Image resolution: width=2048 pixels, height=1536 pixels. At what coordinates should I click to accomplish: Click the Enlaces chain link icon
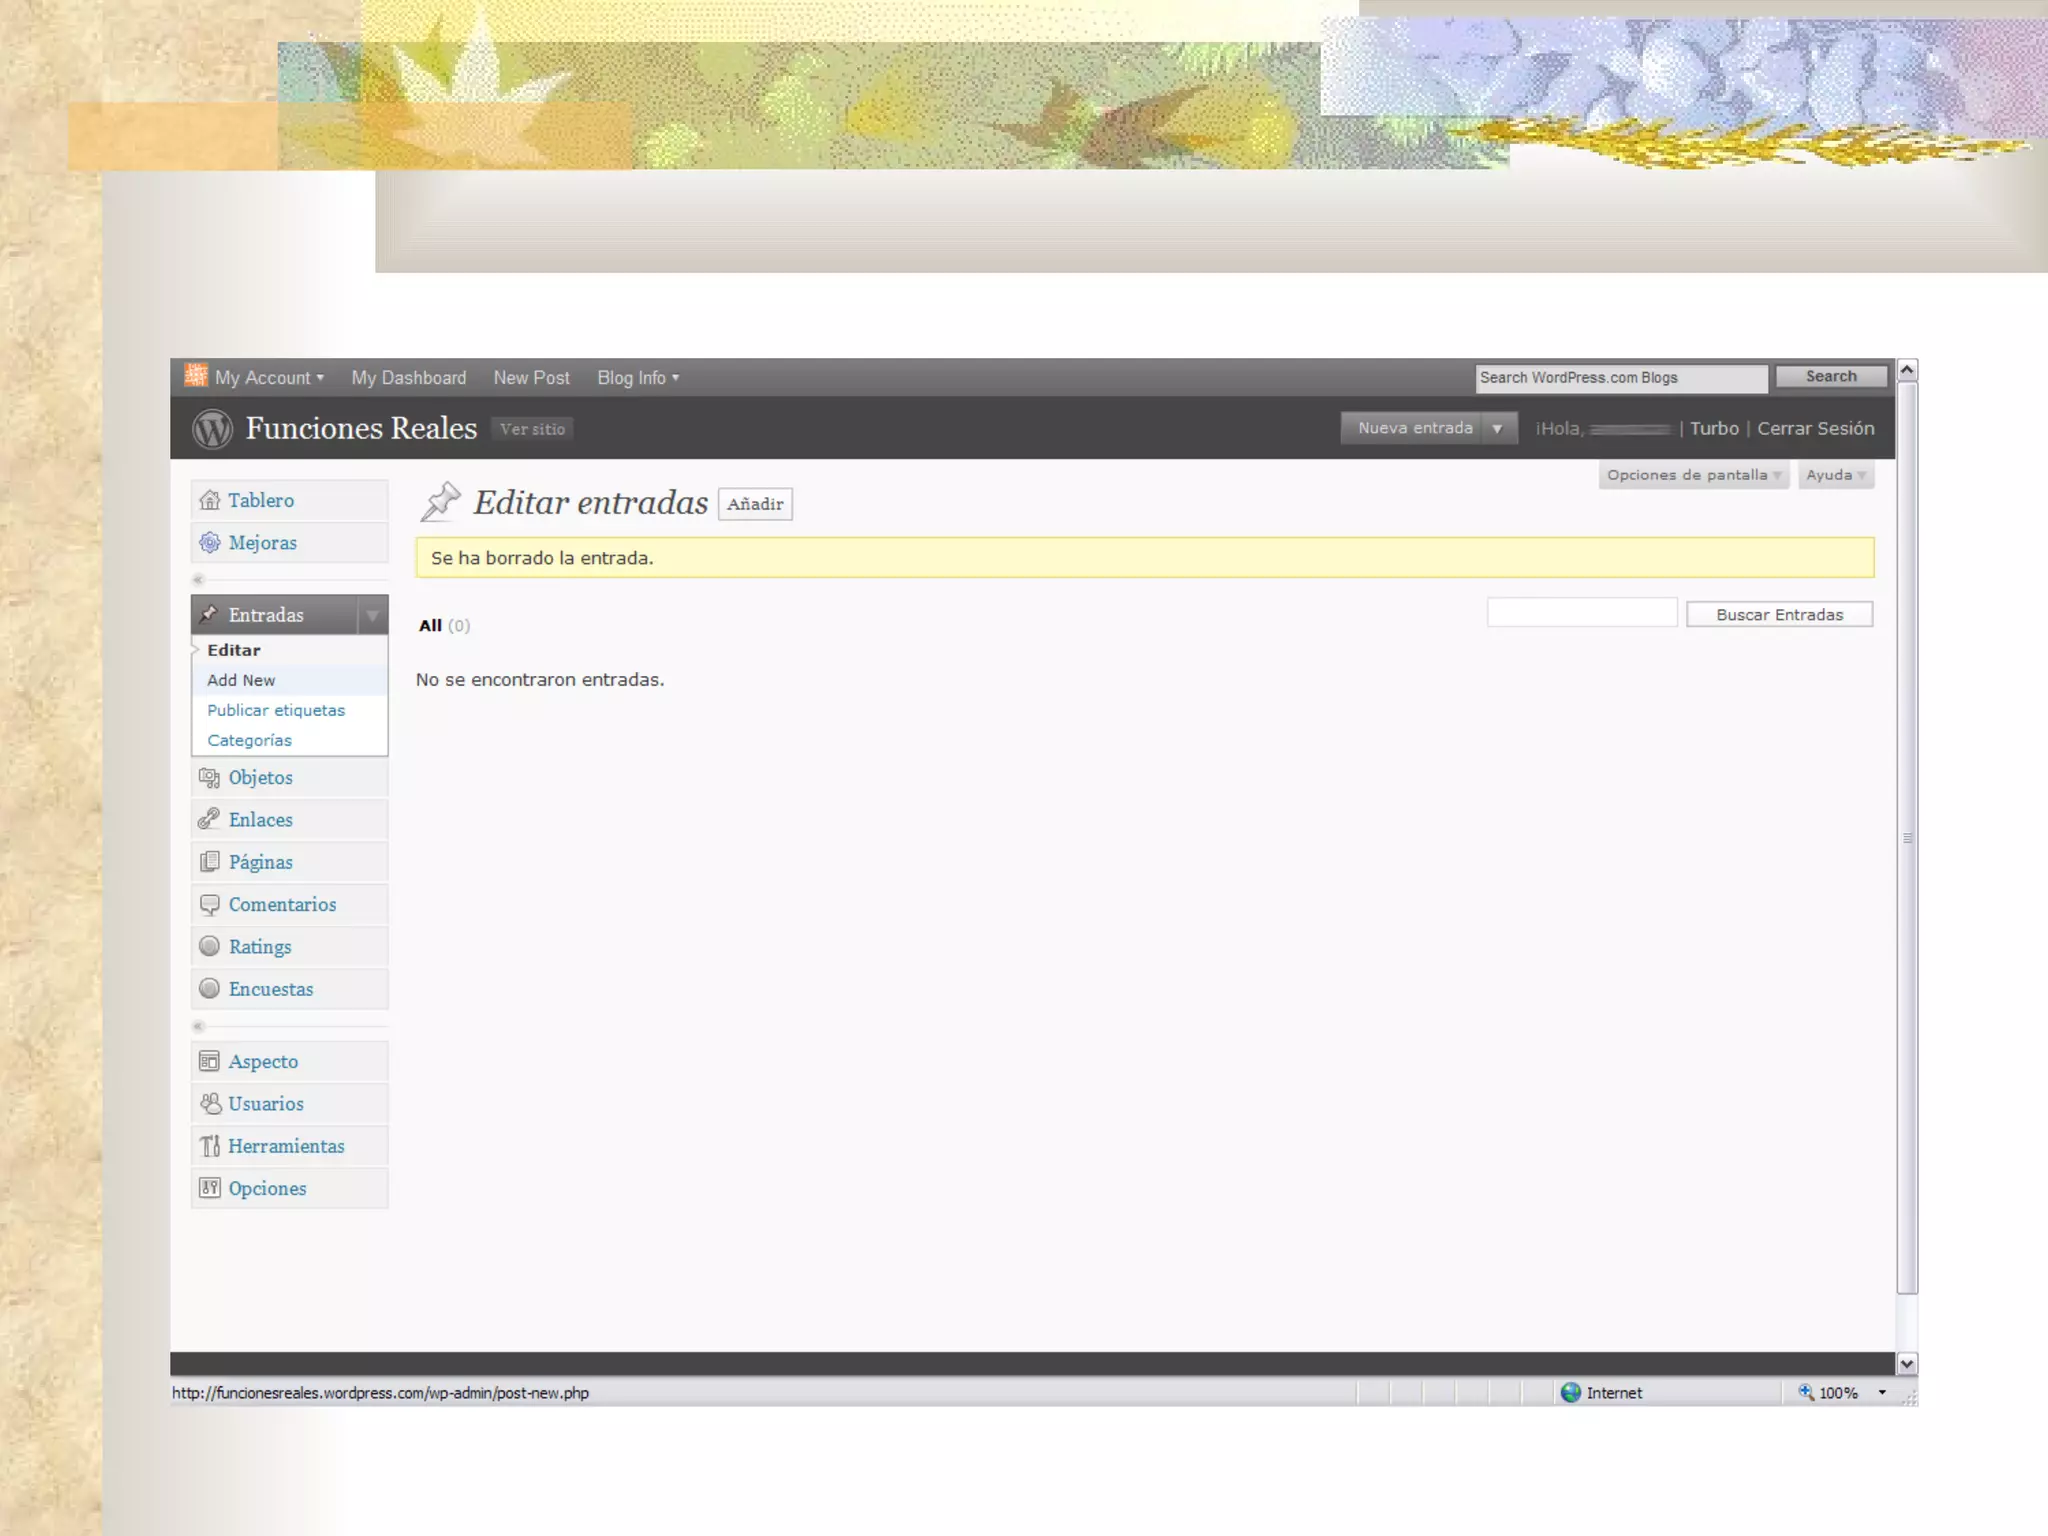pos(209,820)
